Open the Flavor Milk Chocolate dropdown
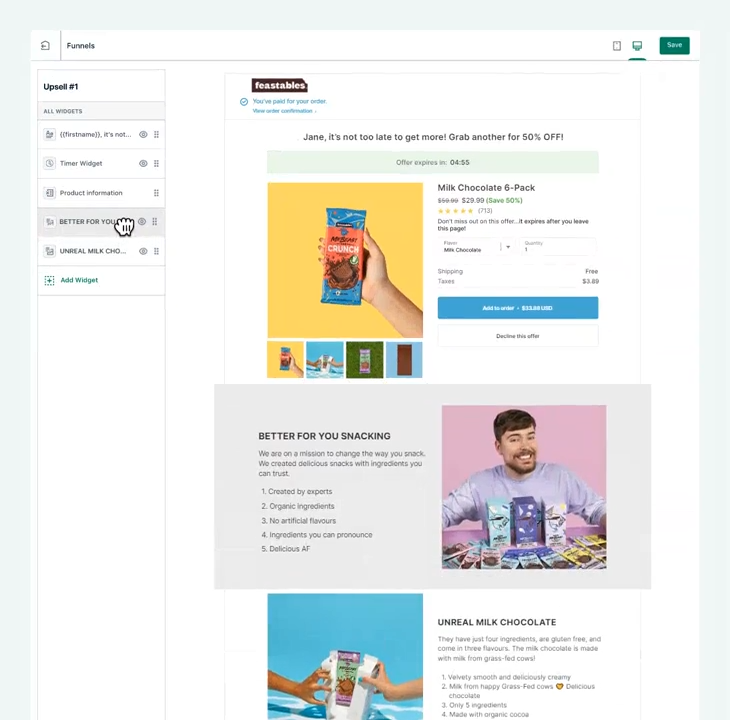730x720 pixels. 476,247
